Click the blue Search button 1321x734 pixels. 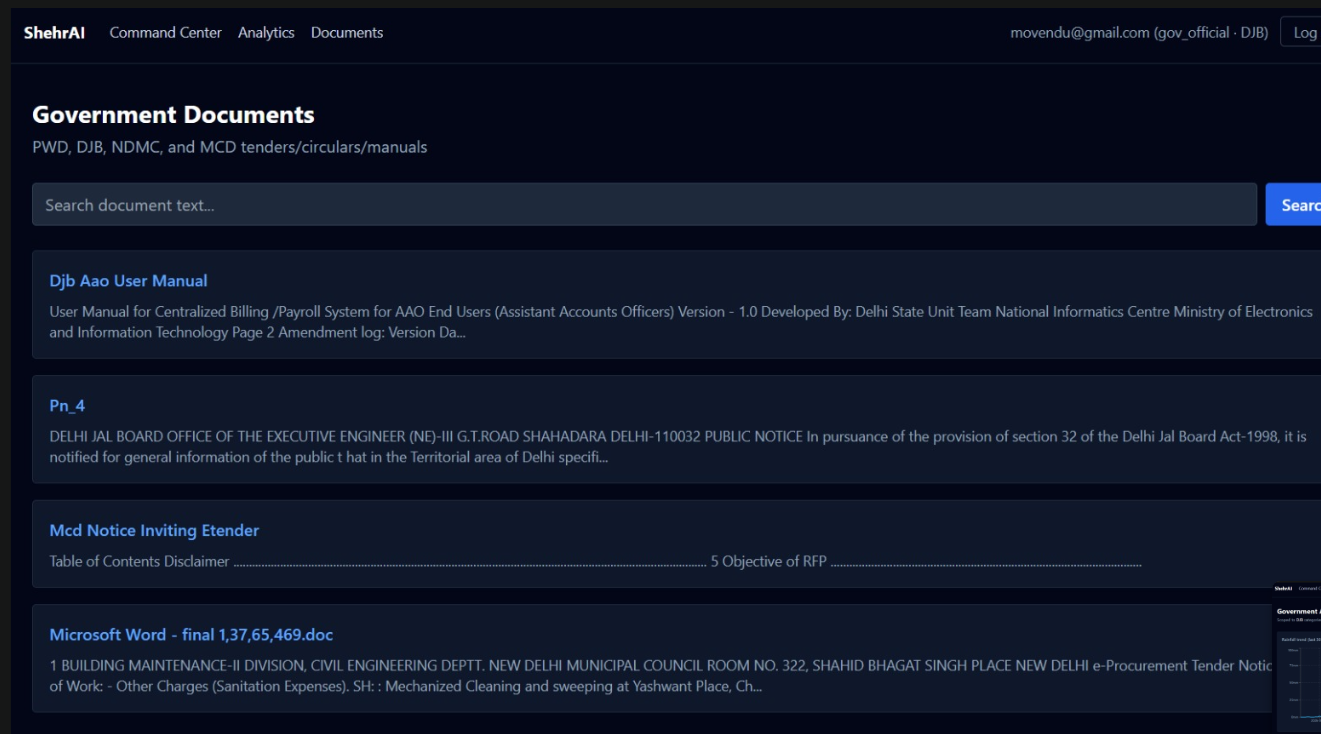pyautogui.click(x=1294, y=204)
